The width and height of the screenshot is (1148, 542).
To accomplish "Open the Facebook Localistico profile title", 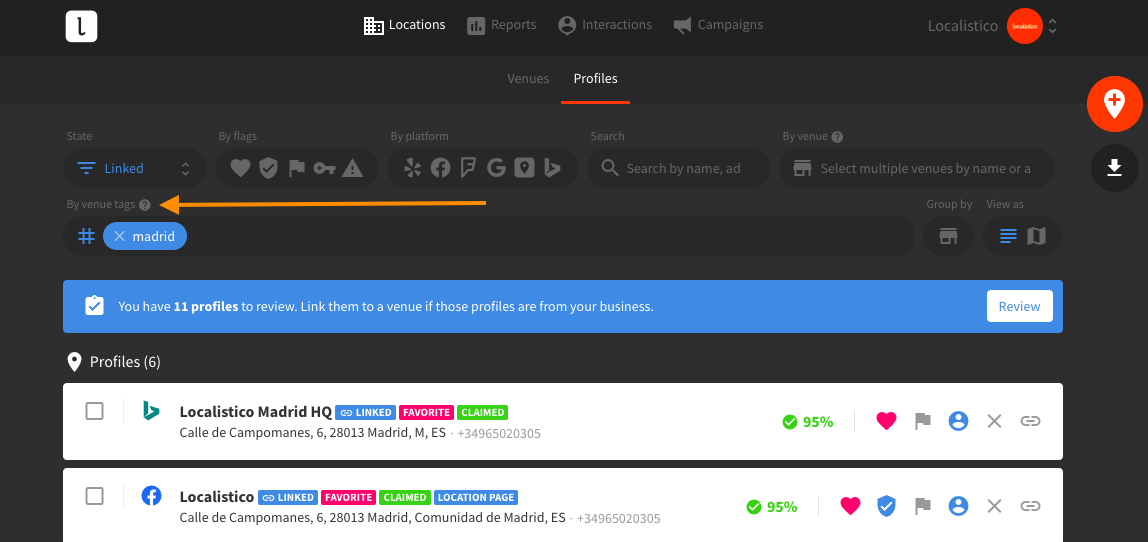I will pyautogui.click(x=217, y=497).
